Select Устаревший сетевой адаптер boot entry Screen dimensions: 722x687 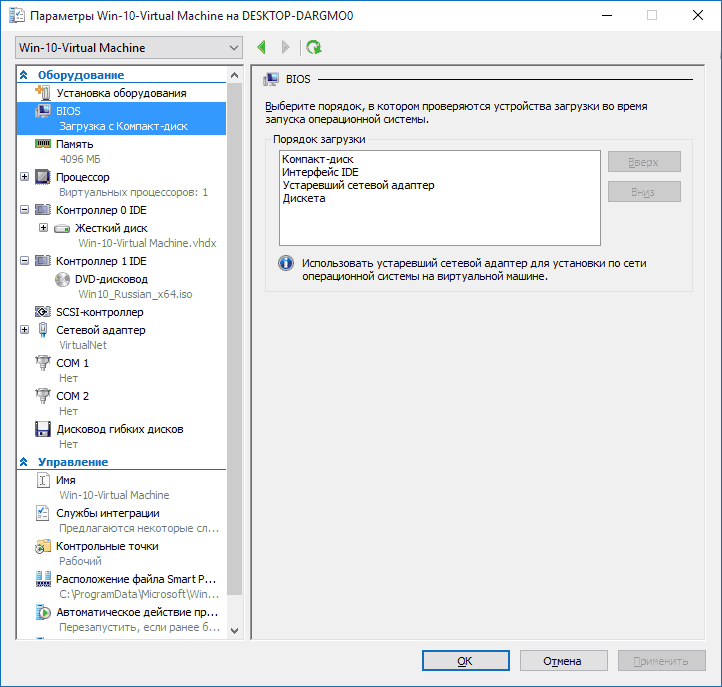coord(358,185)
